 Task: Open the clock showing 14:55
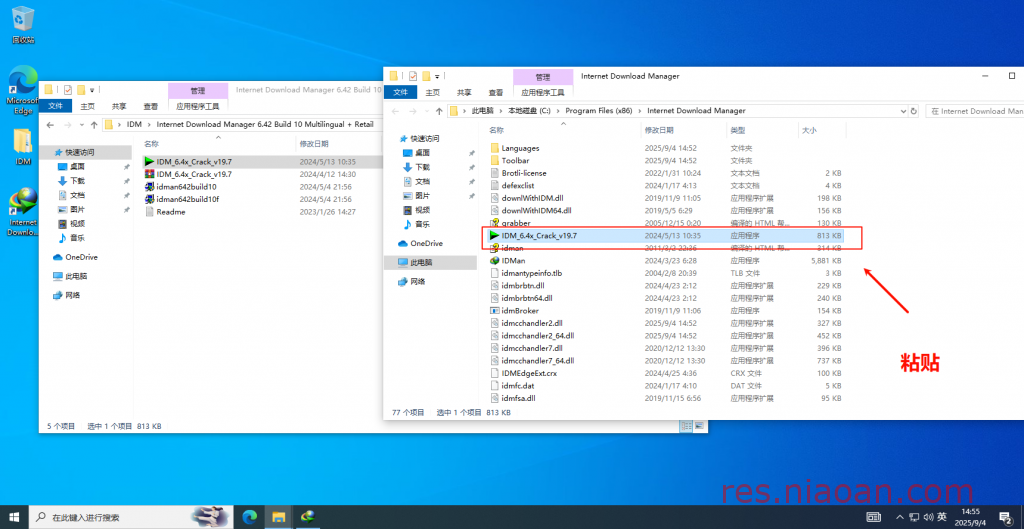(969, 517)
